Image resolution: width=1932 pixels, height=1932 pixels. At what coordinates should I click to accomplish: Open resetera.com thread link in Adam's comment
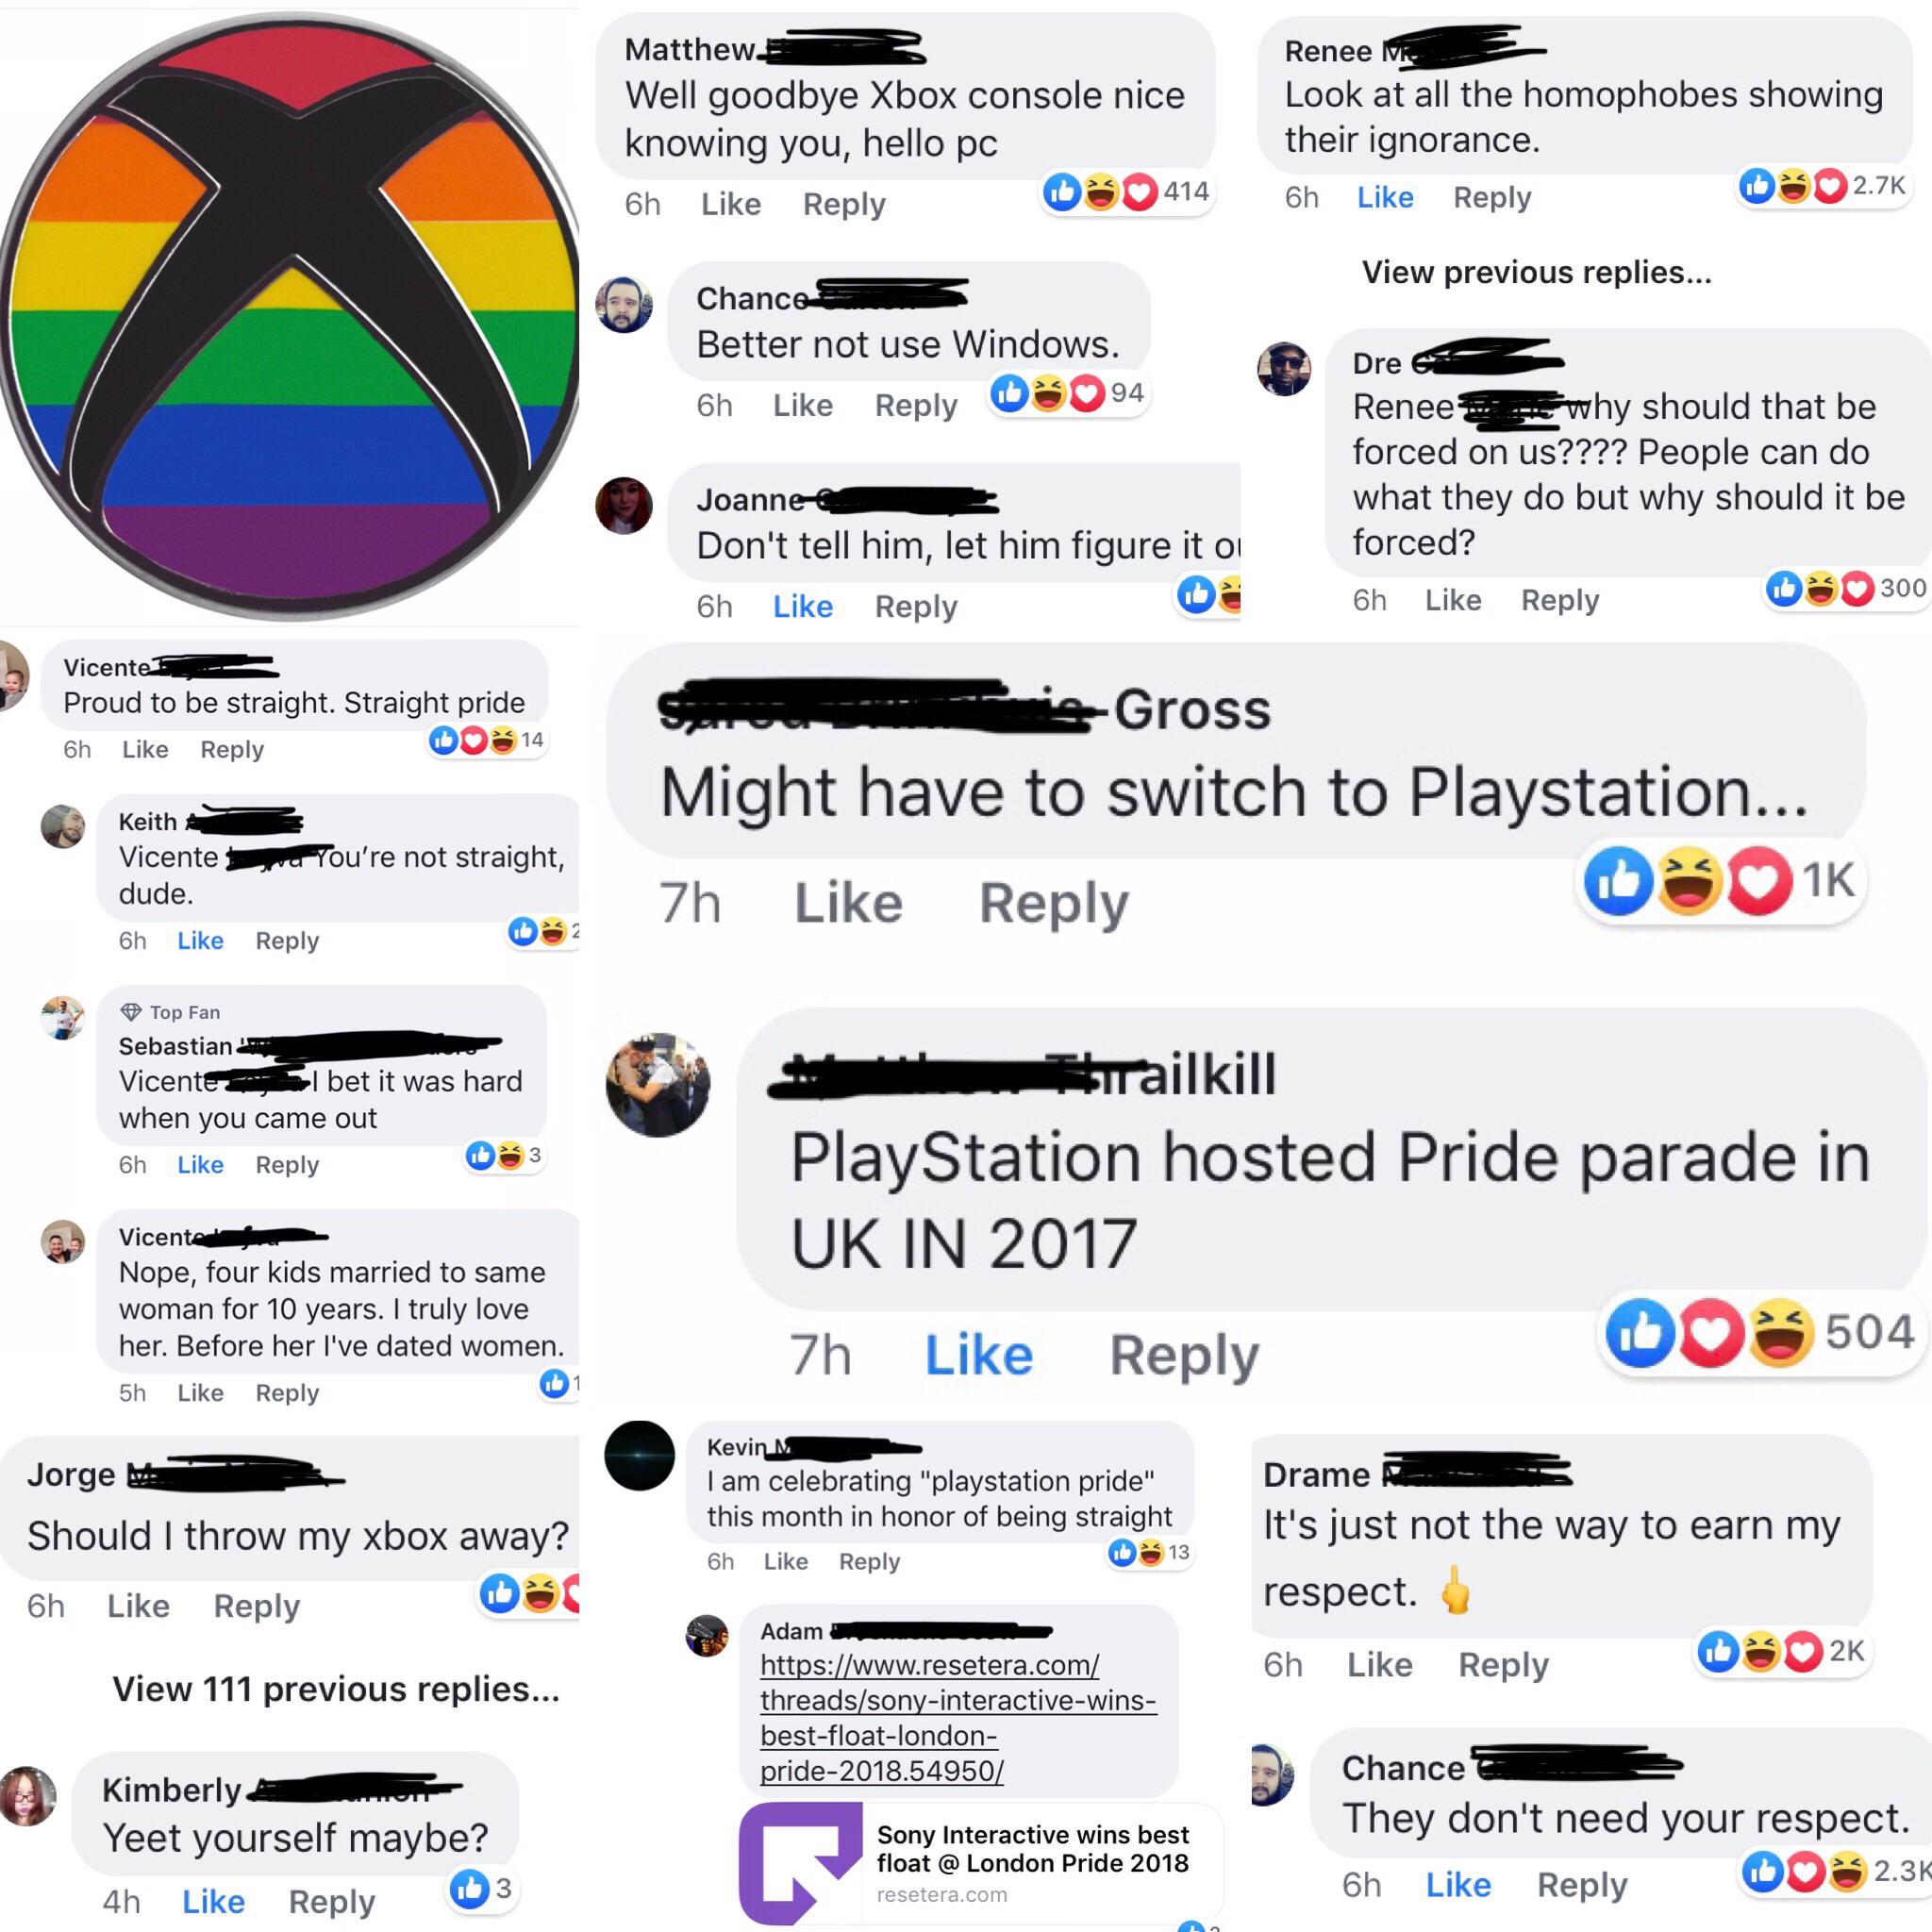pyautogui.click(x=958, y=1718)
